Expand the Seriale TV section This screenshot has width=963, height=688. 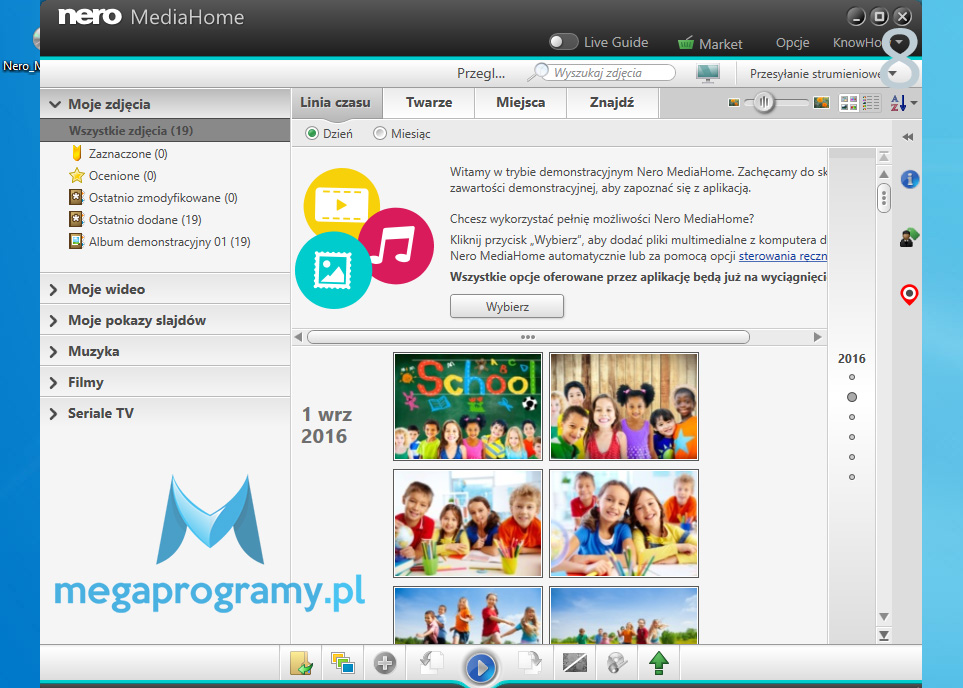(53, 413)
